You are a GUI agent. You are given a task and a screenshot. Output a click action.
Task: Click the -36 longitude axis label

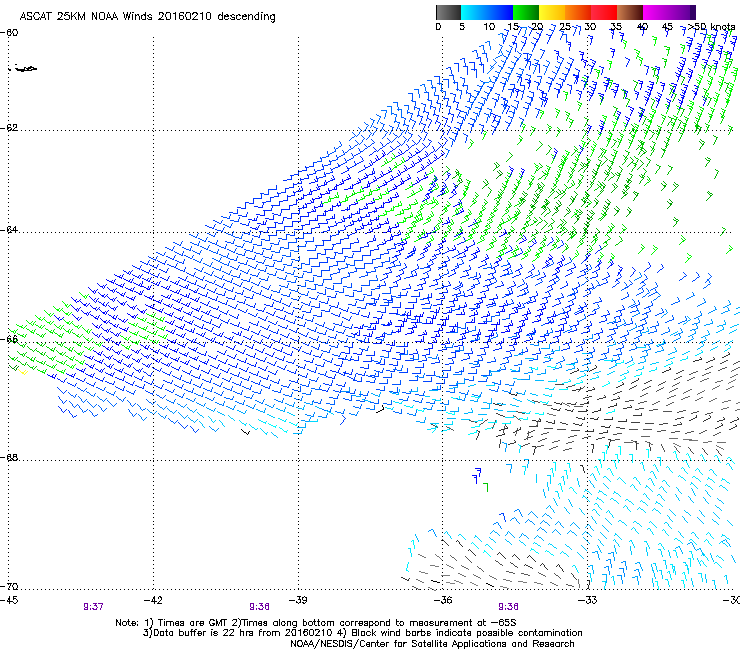pyautogui.click(x=443, y=600)
